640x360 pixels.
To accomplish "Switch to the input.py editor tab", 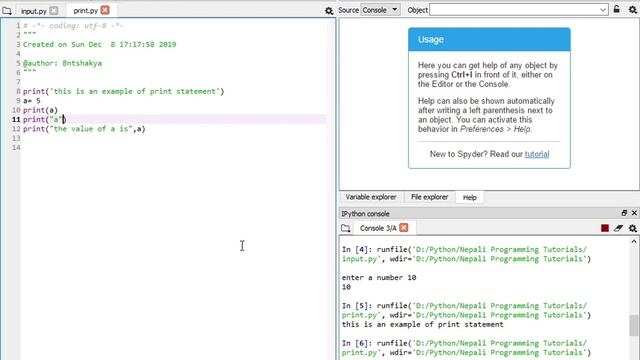I will 34,11.
